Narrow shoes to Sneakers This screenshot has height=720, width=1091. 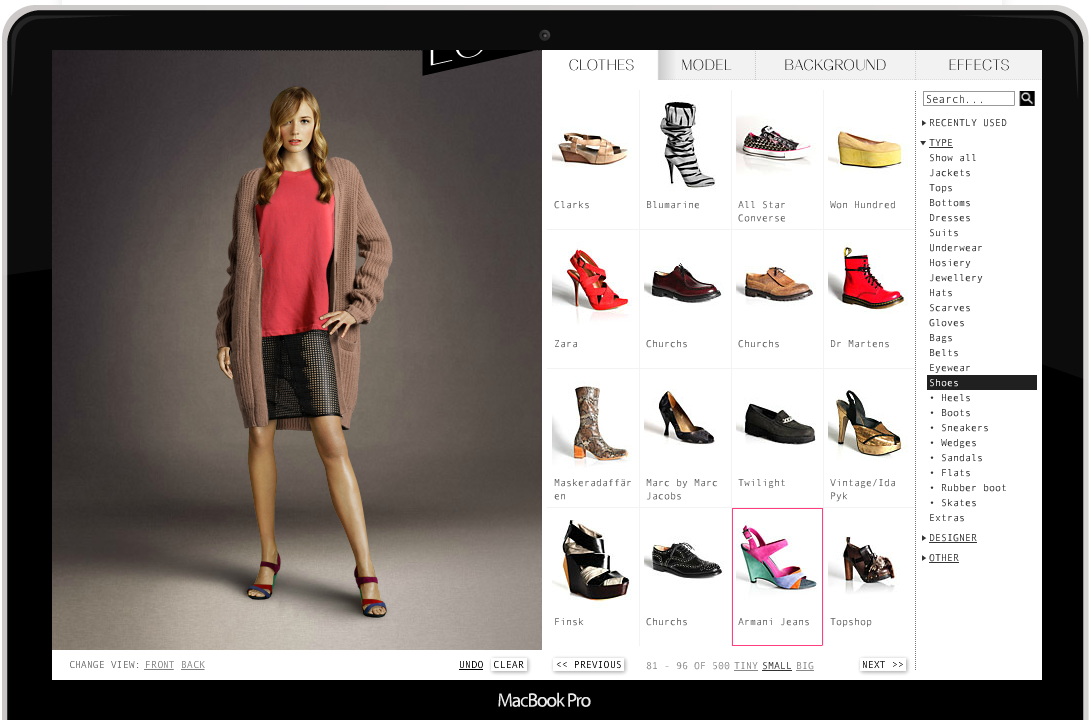964,428
